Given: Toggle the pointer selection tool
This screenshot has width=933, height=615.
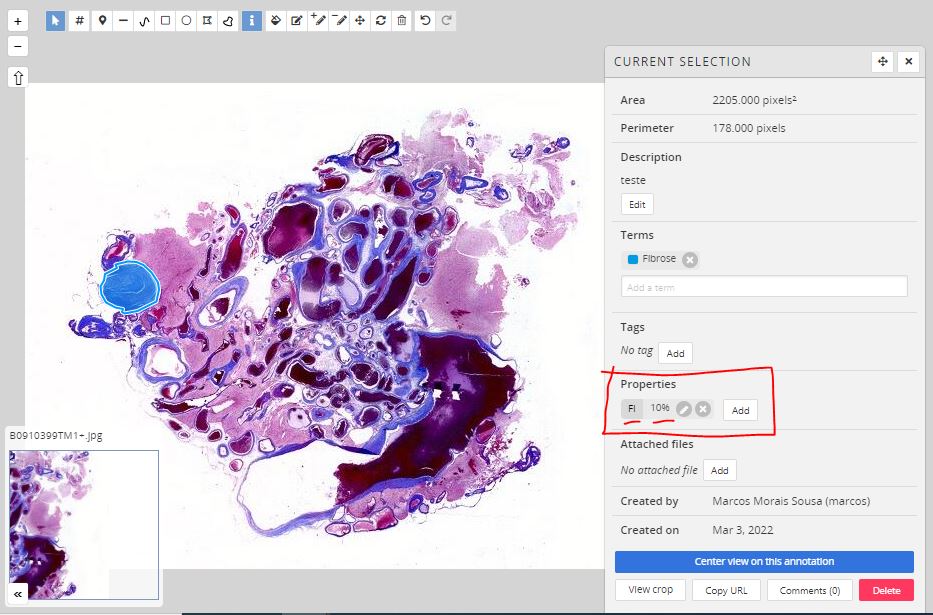Looking at the screenshot, I should pyautogui.click(x=55, y=20).
